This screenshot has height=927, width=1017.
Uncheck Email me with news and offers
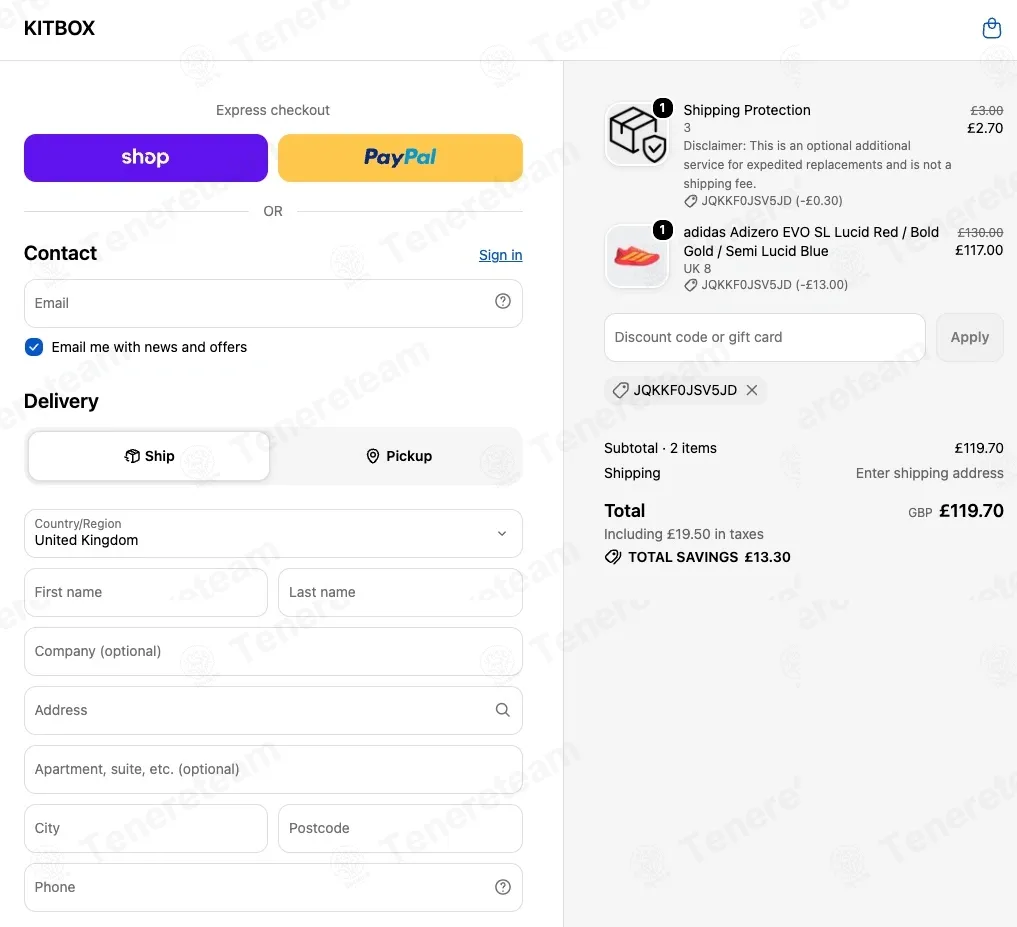point(34,347)
